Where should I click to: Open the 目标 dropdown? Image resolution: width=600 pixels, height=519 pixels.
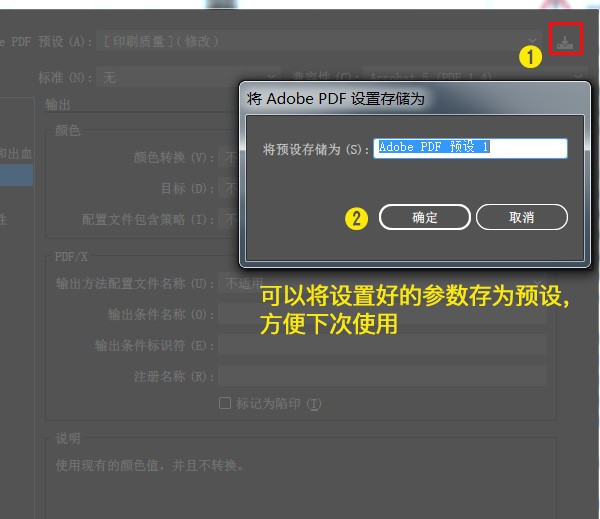click(x=228, y=188)
